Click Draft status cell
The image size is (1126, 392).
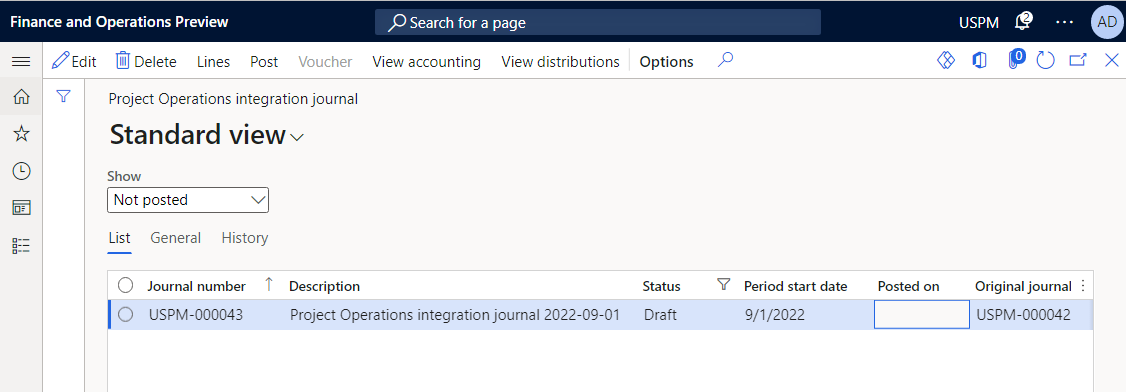660,314
